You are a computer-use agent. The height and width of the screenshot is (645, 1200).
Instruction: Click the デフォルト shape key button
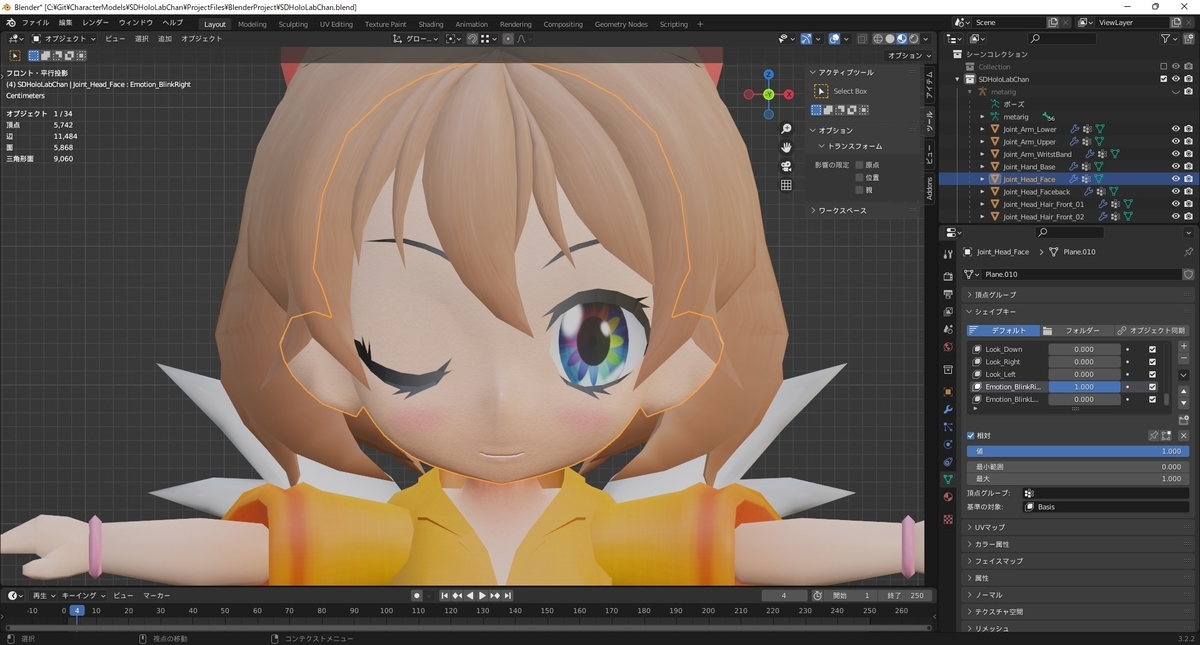1002,330
